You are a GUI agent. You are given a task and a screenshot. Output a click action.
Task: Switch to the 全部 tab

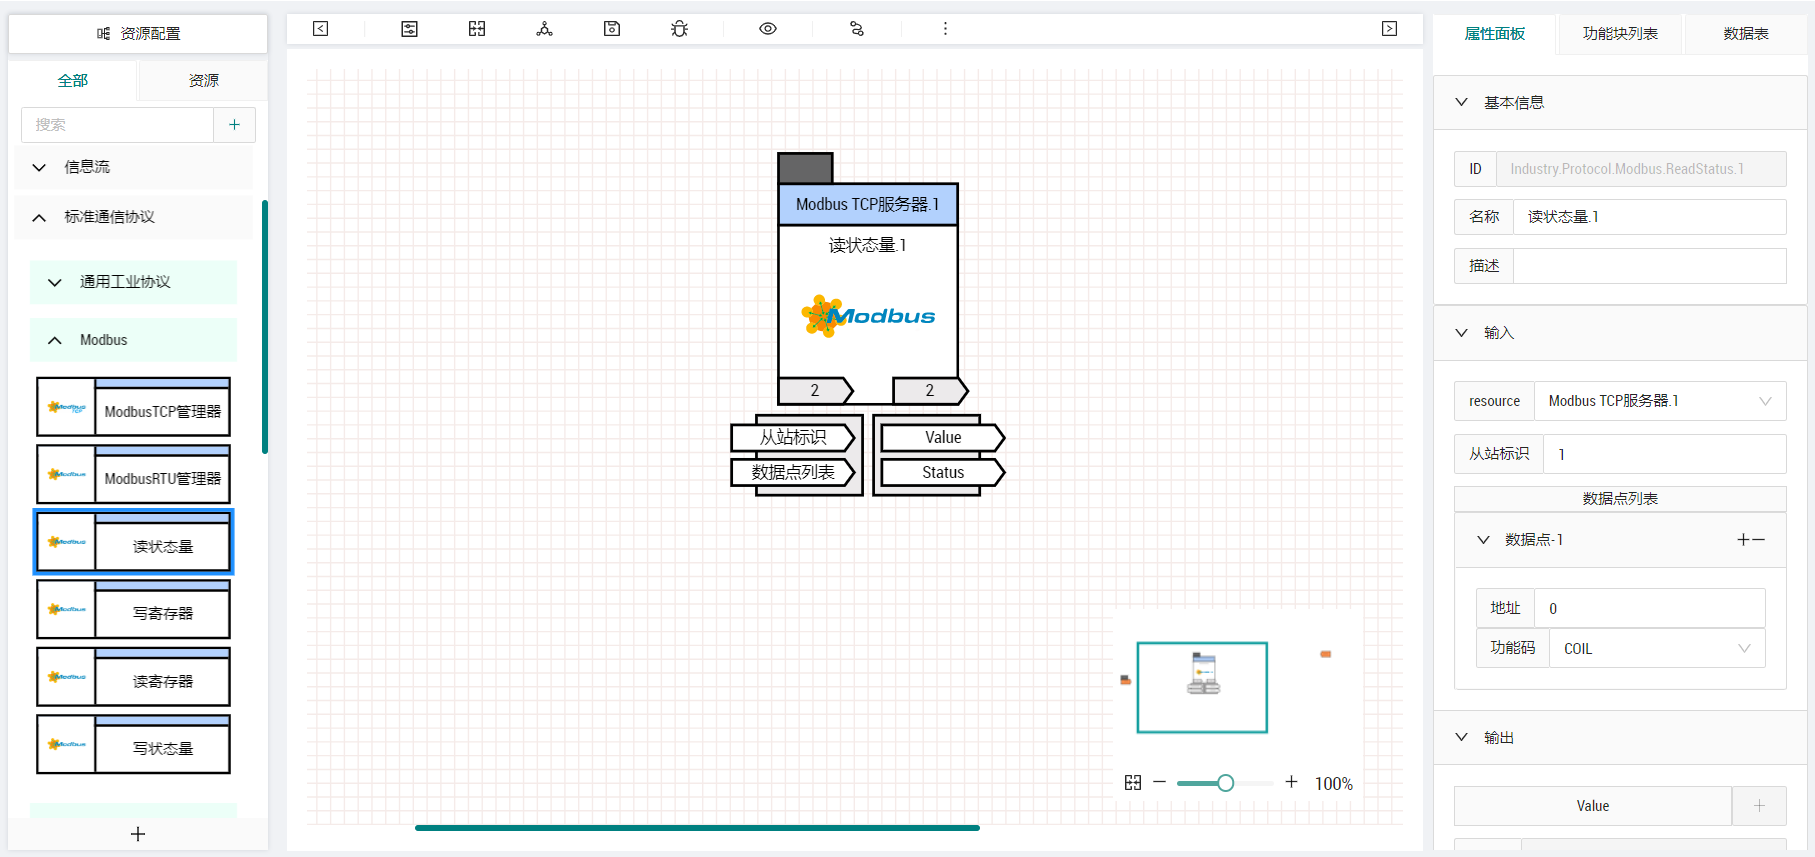(x=73, y=81)
